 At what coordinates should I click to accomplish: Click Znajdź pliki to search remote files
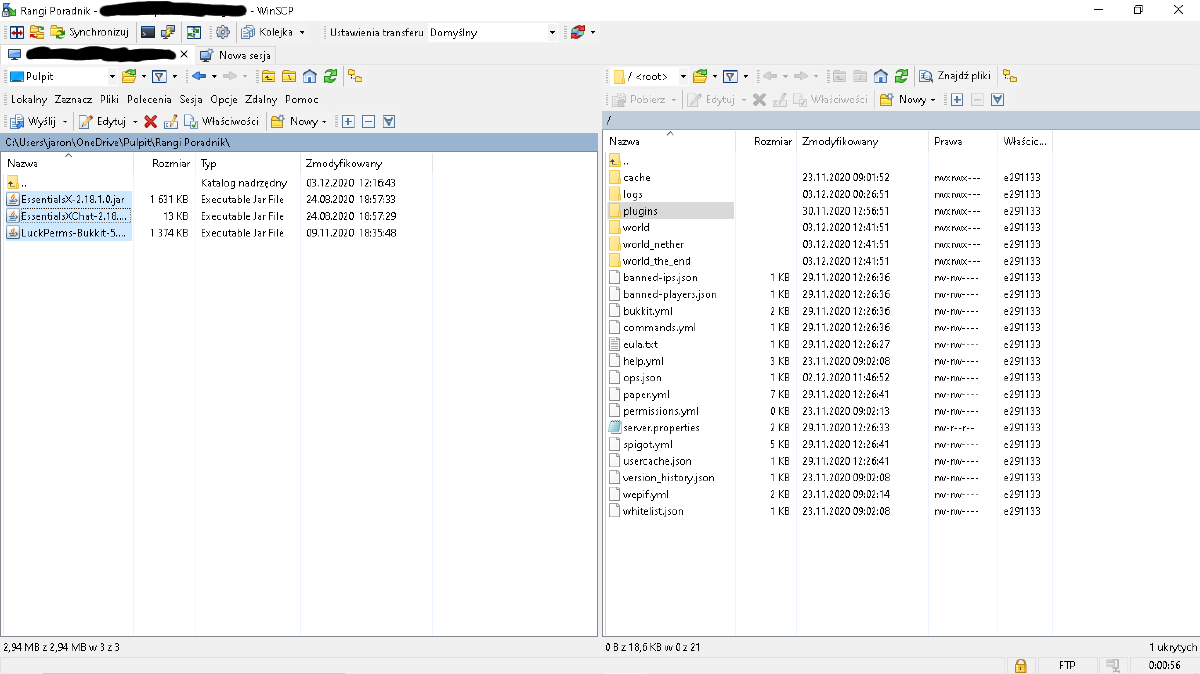[x=958, y=76]
